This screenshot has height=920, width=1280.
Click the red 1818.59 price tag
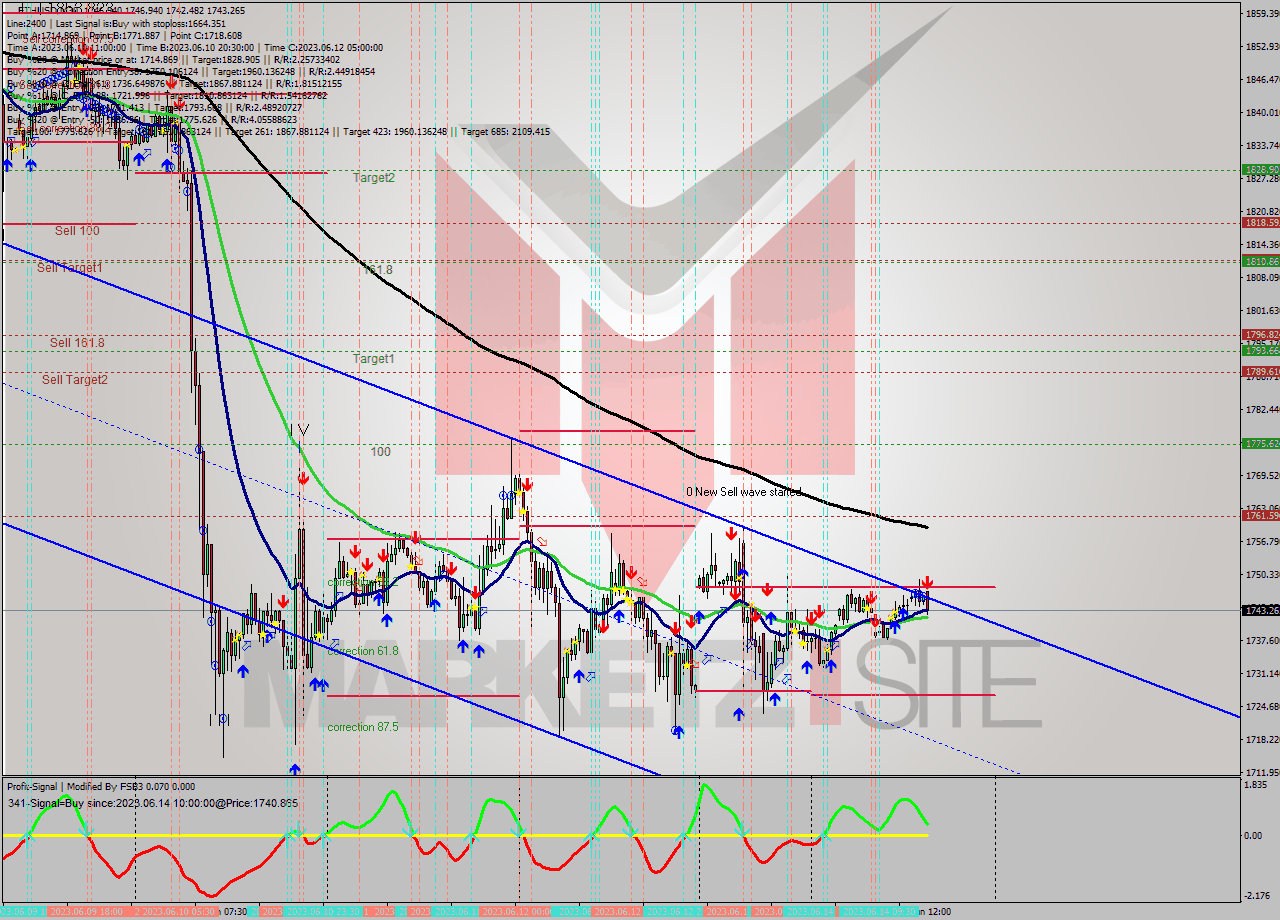click(1260, 223)
